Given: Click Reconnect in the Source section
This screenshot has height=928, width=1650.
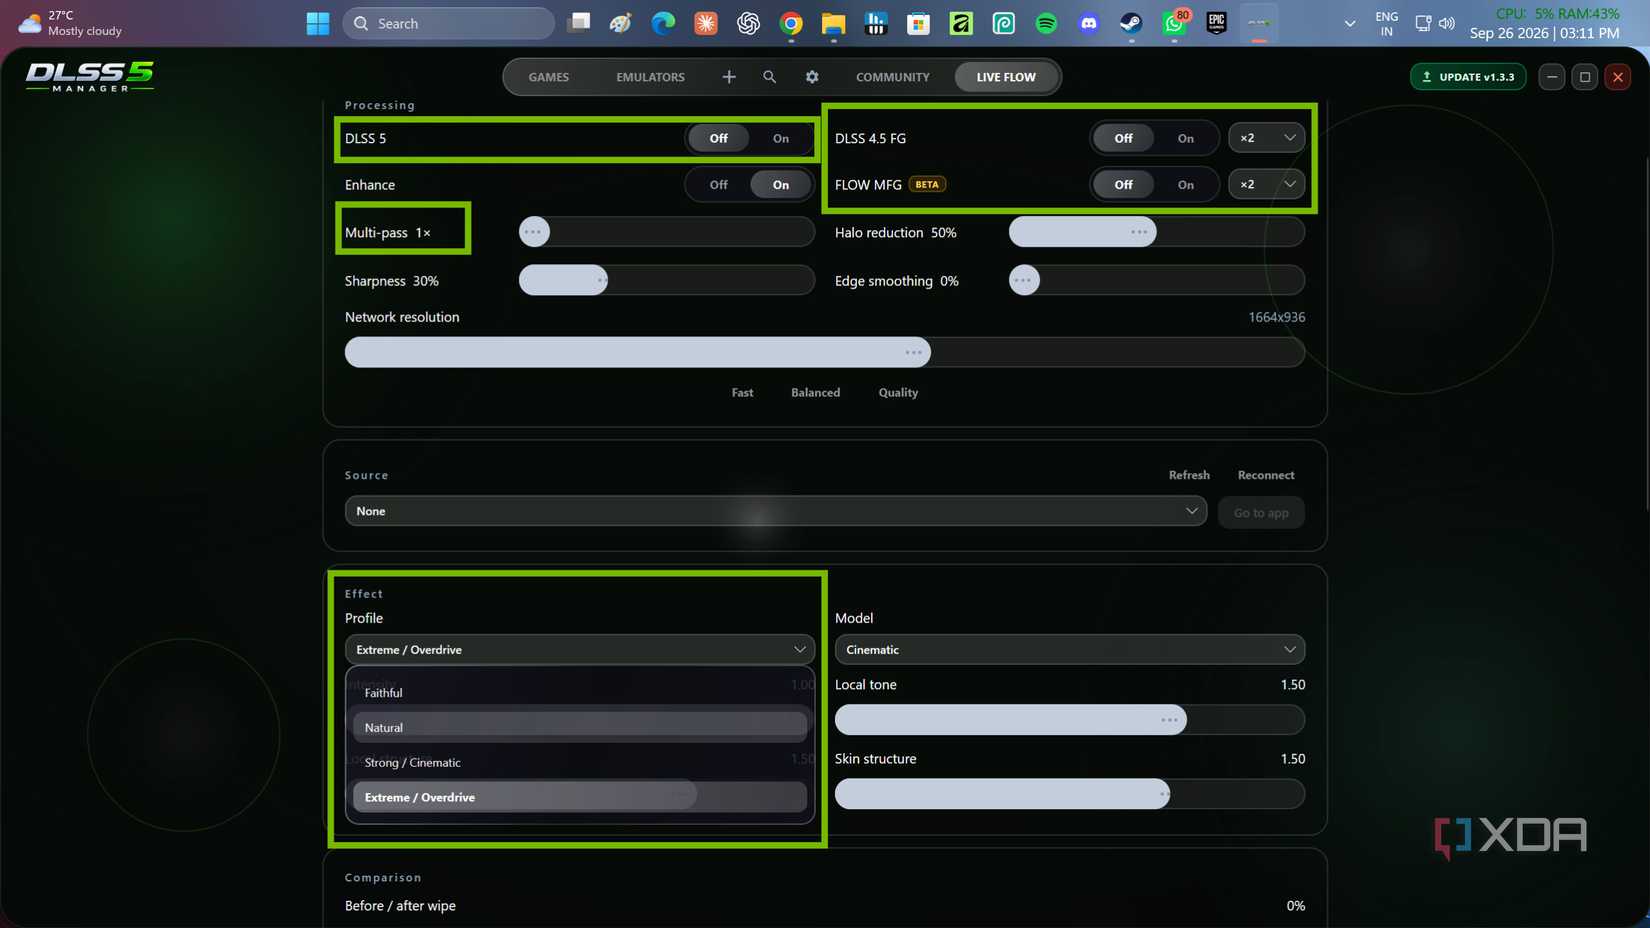Looking at the screenshot, I should (x=1266, y=475).
